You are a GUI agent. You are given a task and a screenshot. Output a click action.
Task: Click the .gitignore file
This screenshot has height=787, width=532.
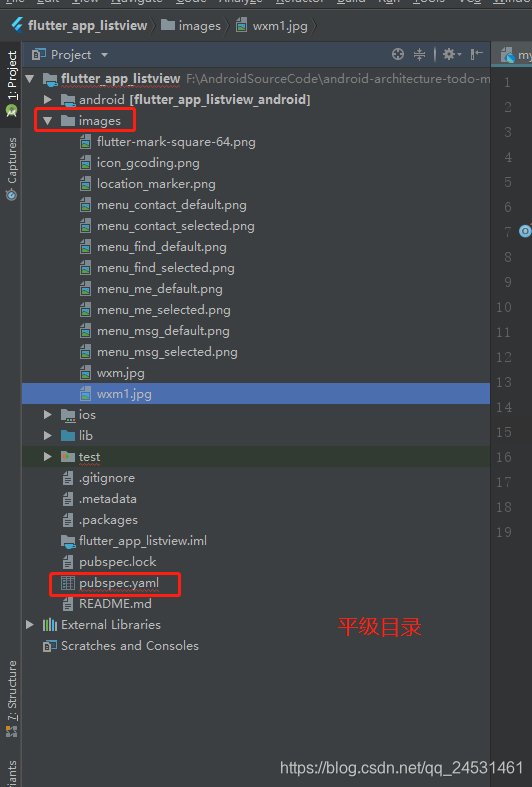click(x=106, y=478)
